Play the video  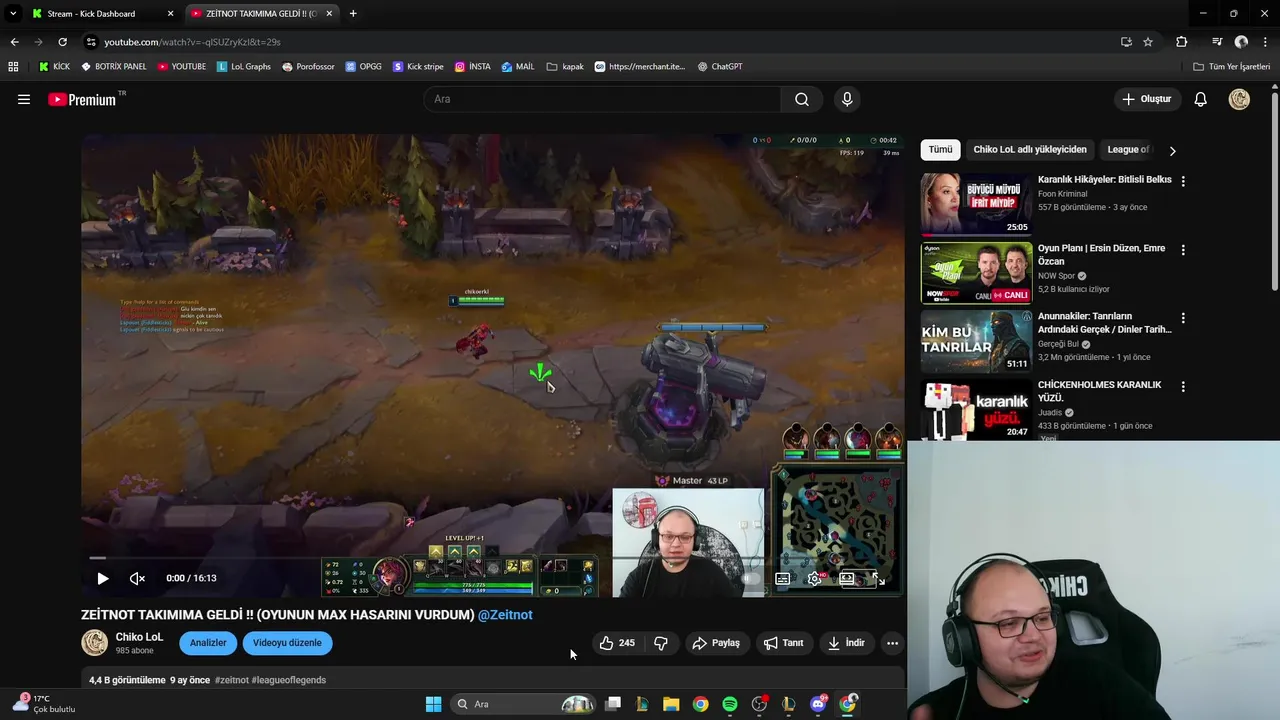pos(102,578)
